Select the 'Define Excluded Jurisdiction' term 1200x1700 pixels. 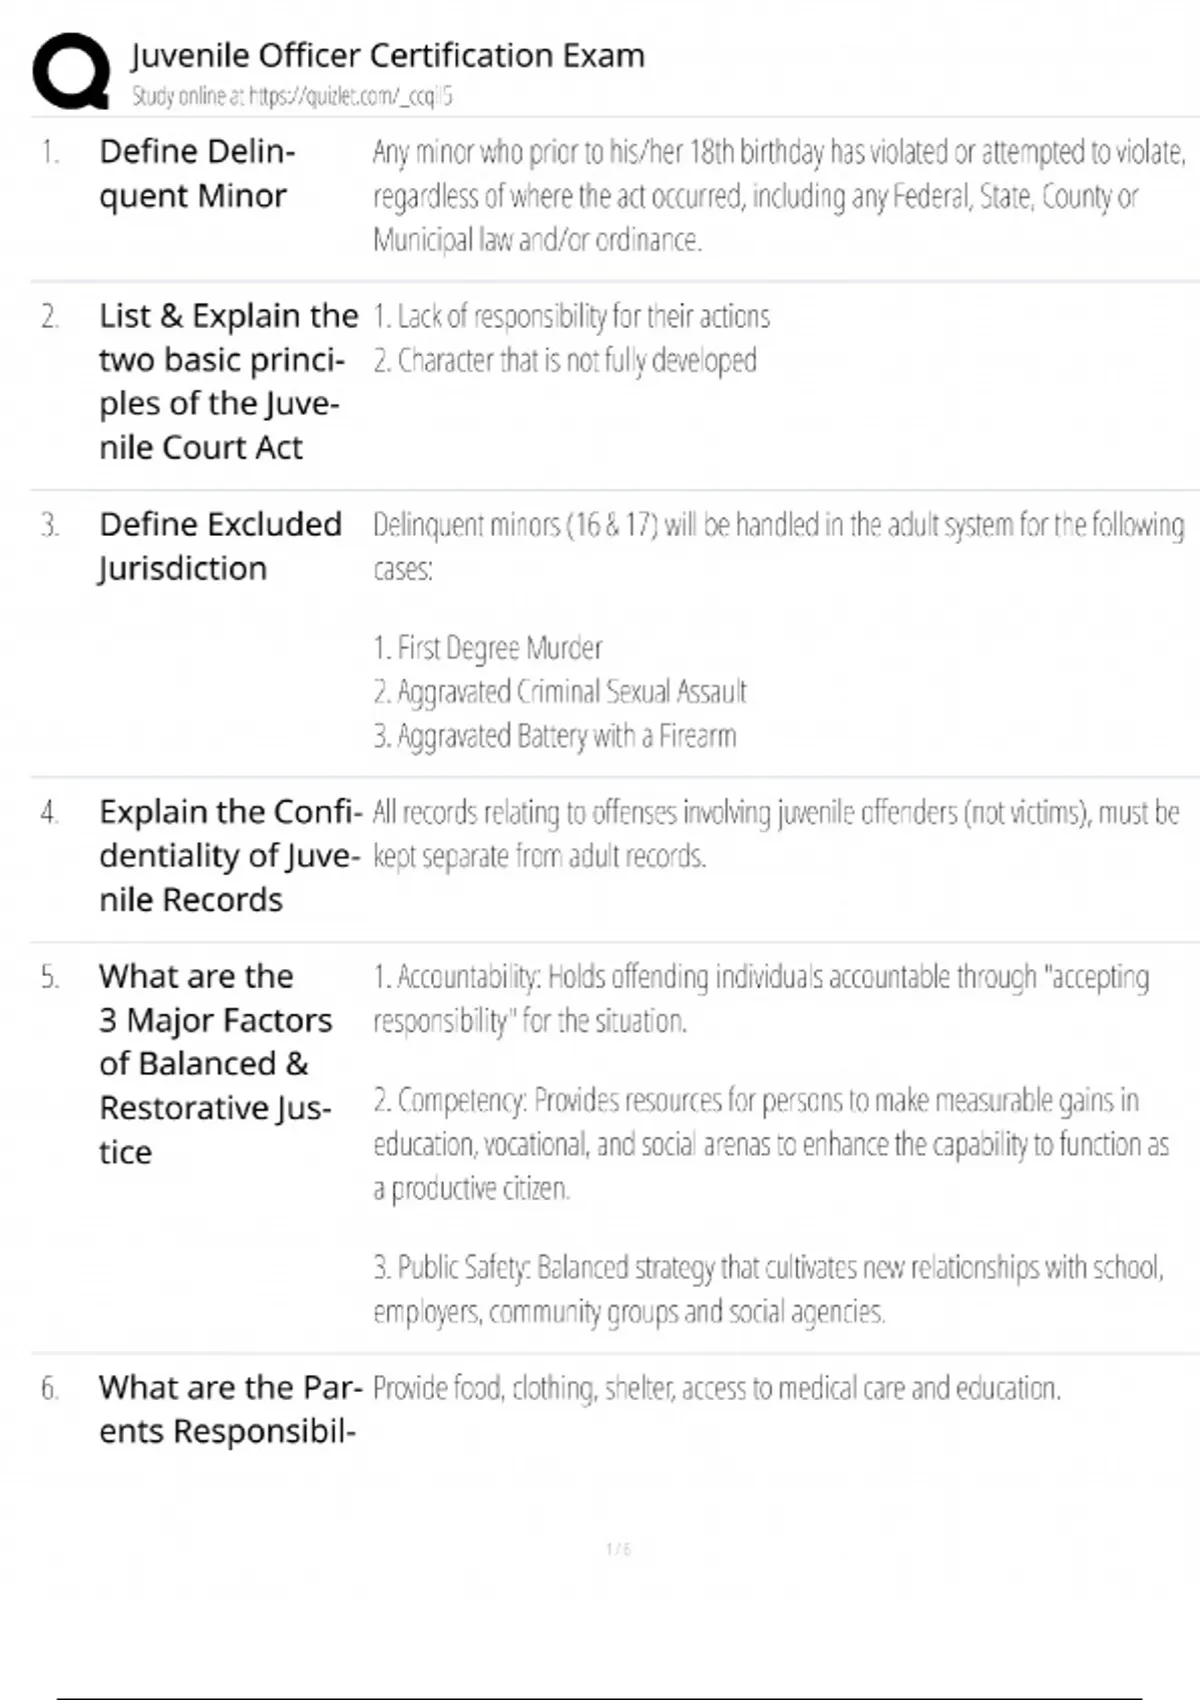220,545
